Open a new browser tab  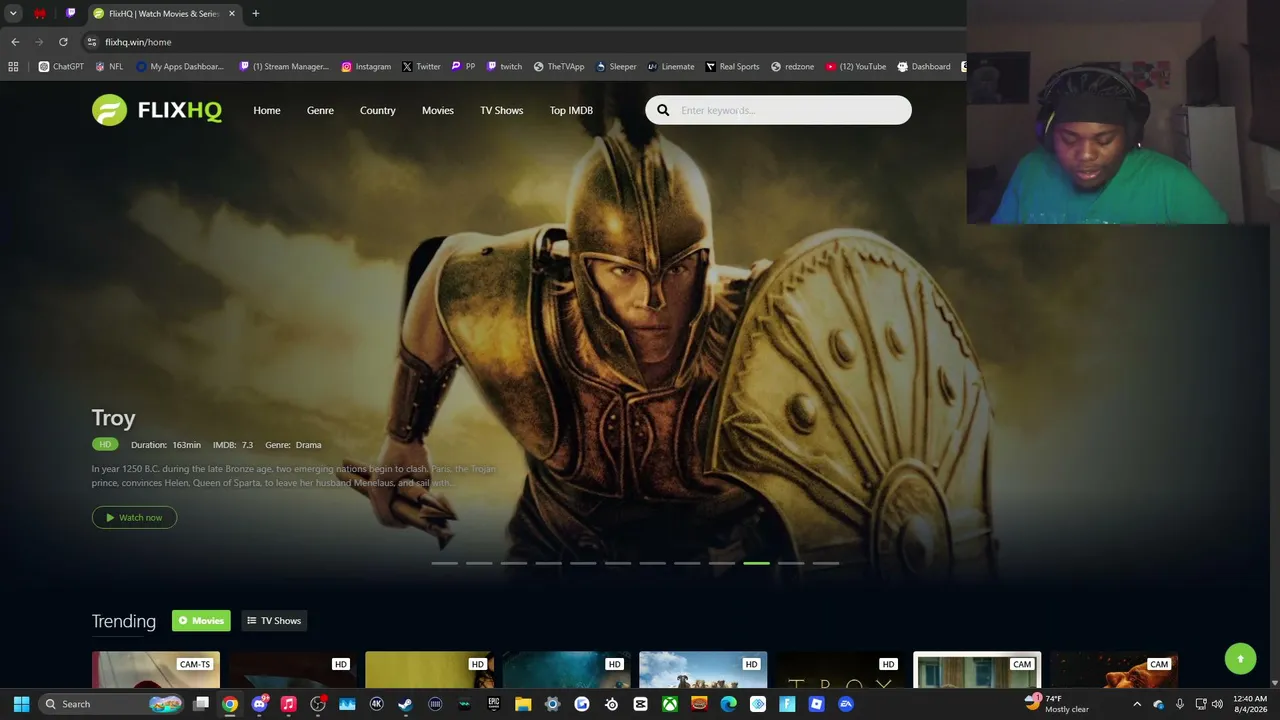tap(255, 13)
